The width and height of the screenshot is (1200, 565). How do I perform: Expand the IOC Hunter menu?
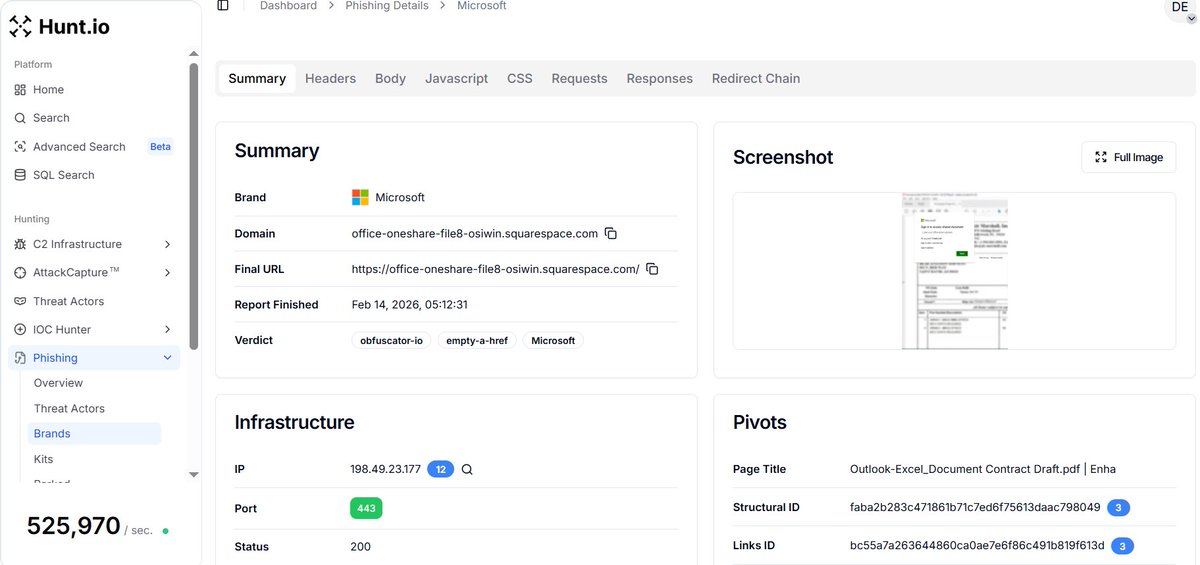point(167,329)
